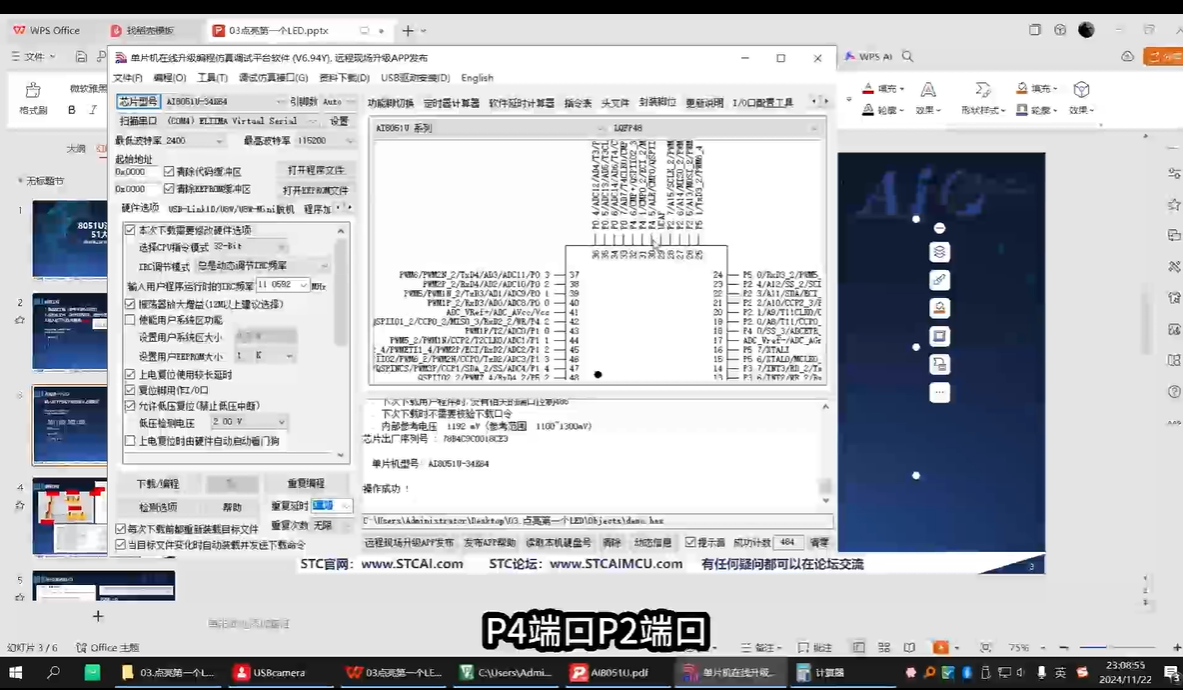
Task: Open the 最低波特率 2400 dropdown
Action: [x=219, y=140]
